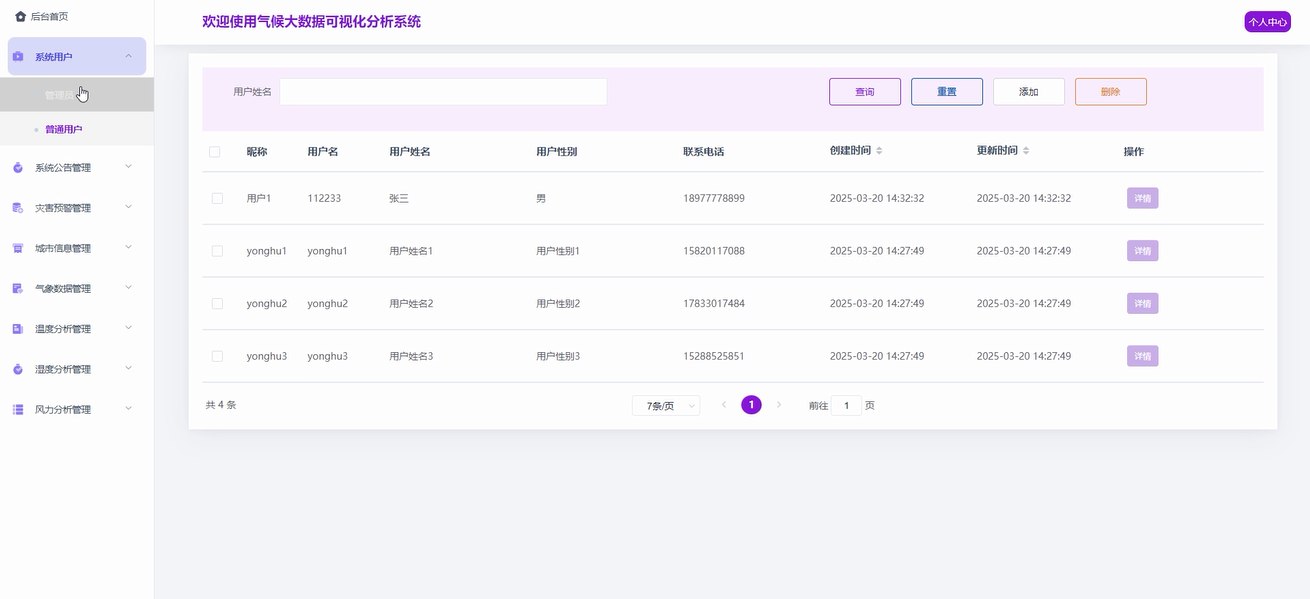Viewport: 1310px width, 599px height.
Task: Click phone number 17833017484
Action: pos(714,303)
